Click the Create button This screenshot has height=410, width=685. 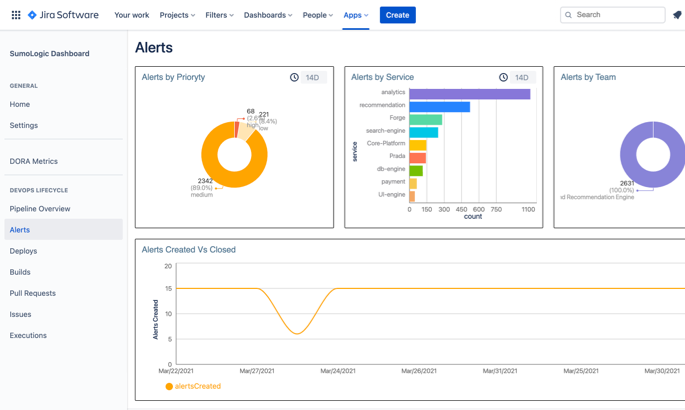click(397, 15)
